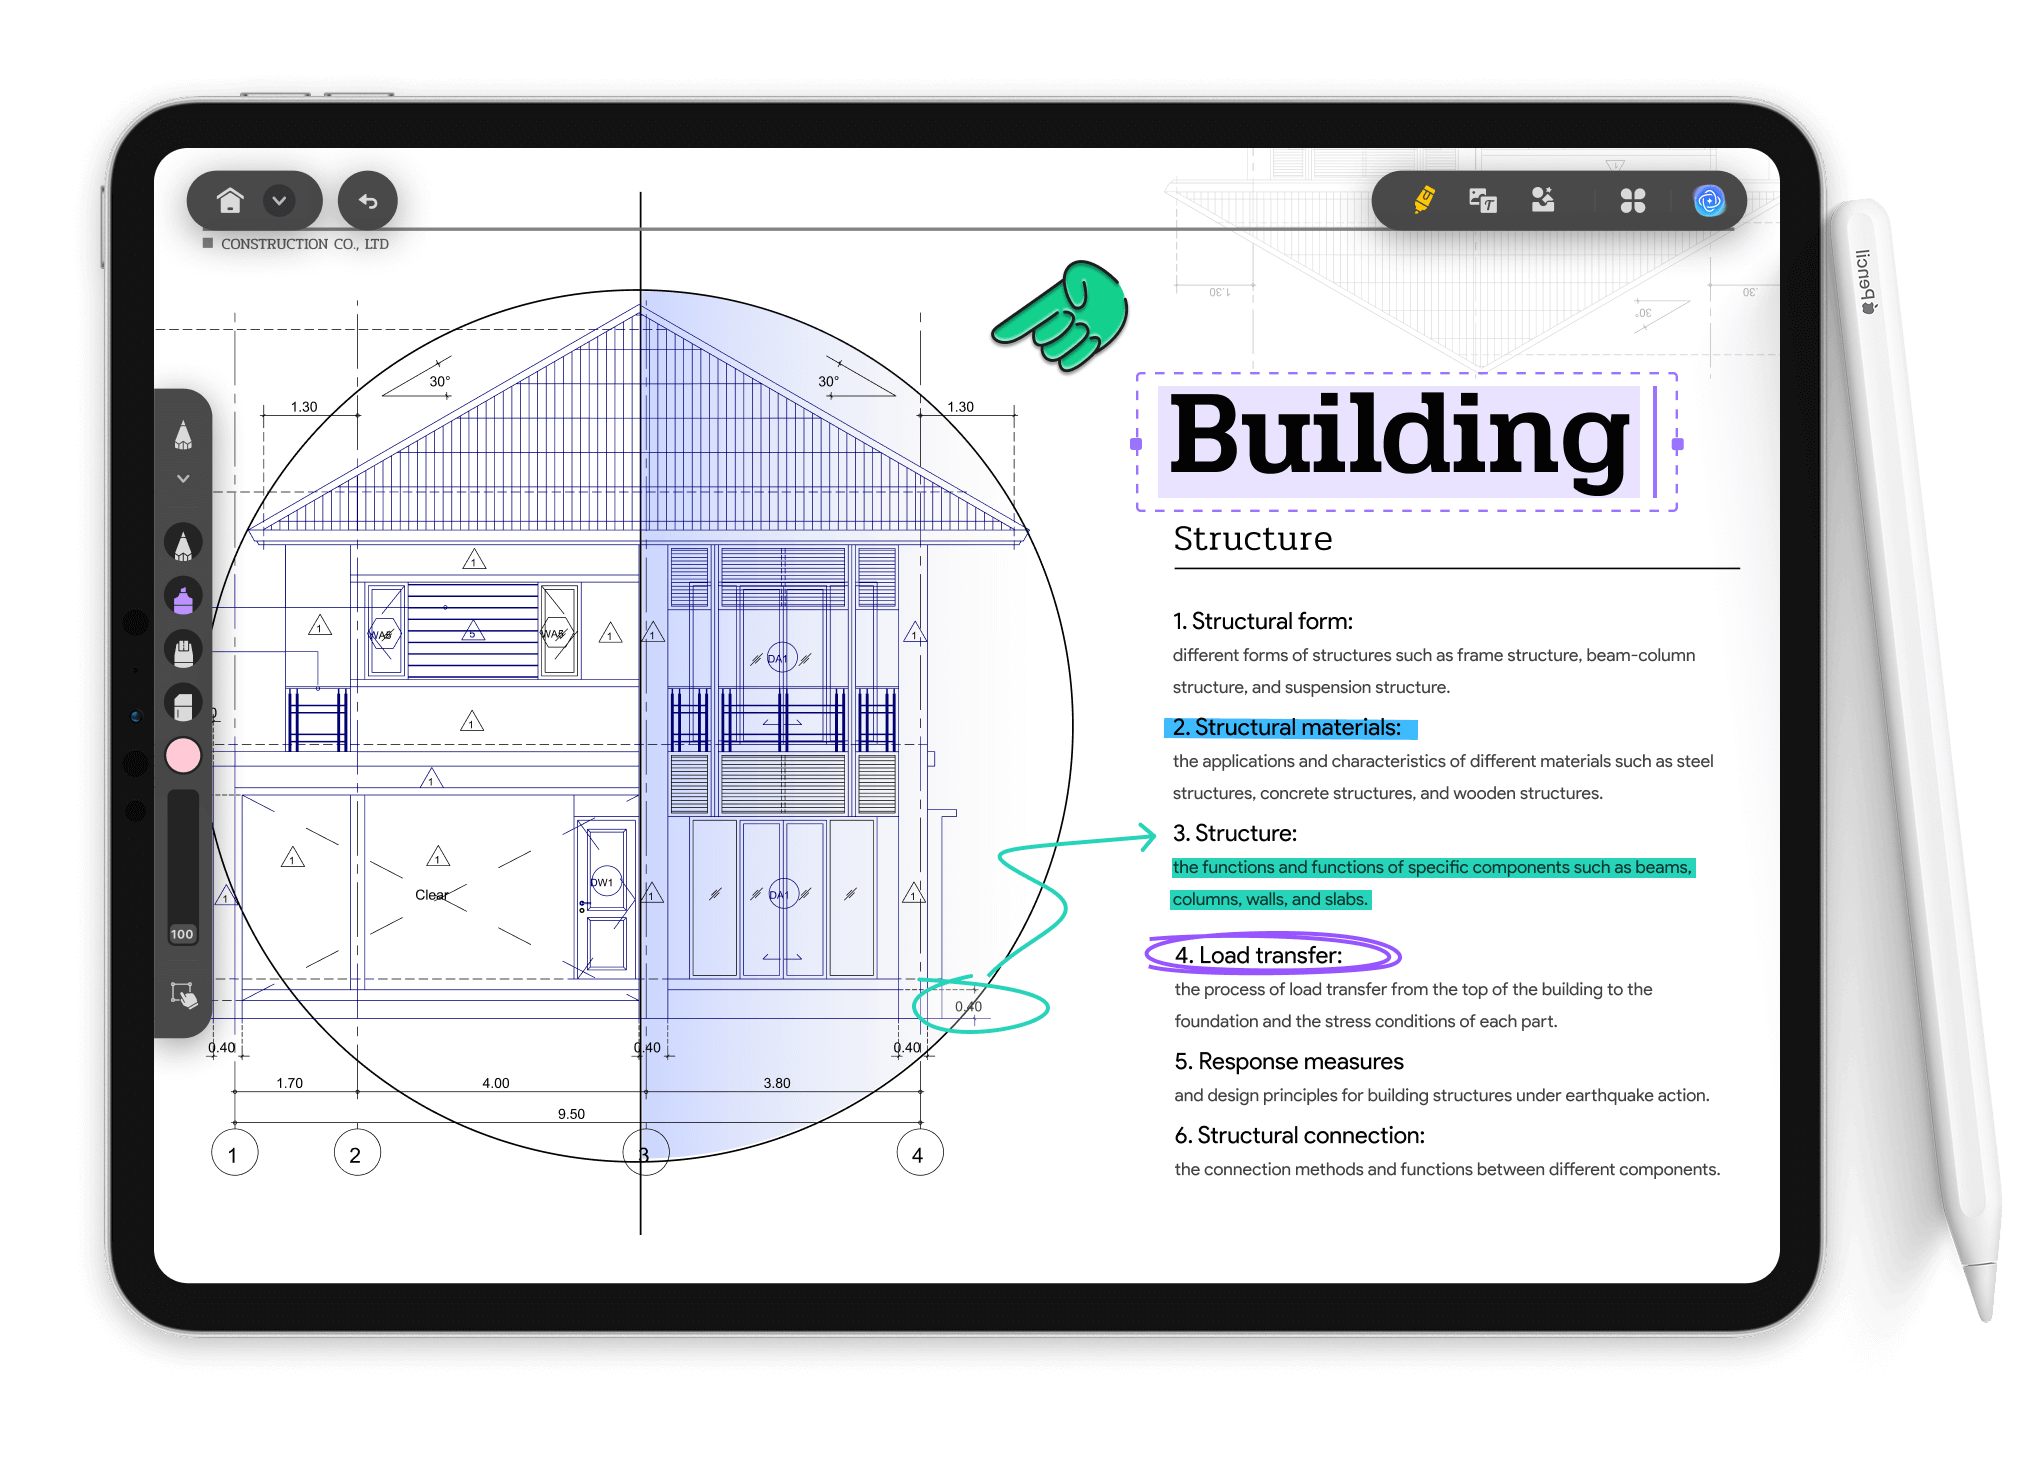This screenshot has width=2023, height=1468.
Task: Go to the Home screen
Action: (230, 201)
